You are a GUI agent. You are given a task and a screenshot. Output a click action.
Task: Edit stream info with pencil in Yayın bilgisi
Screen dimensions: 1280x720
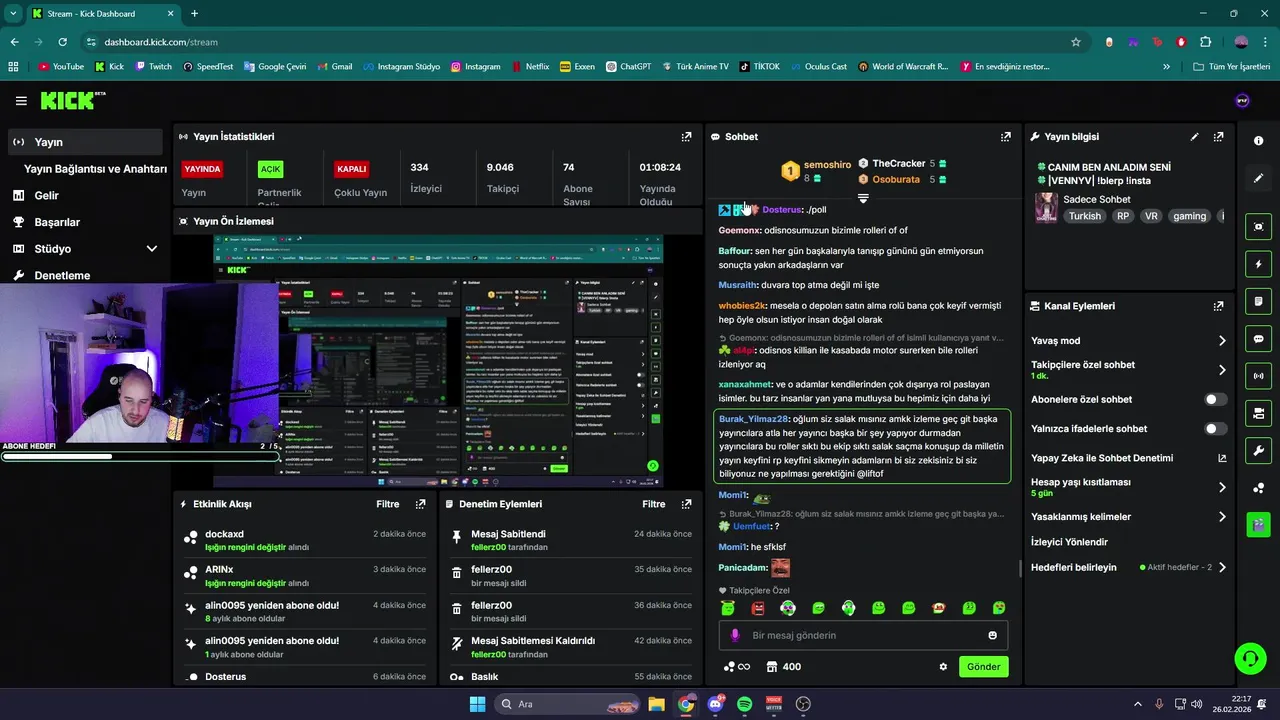coord(1194,137)
